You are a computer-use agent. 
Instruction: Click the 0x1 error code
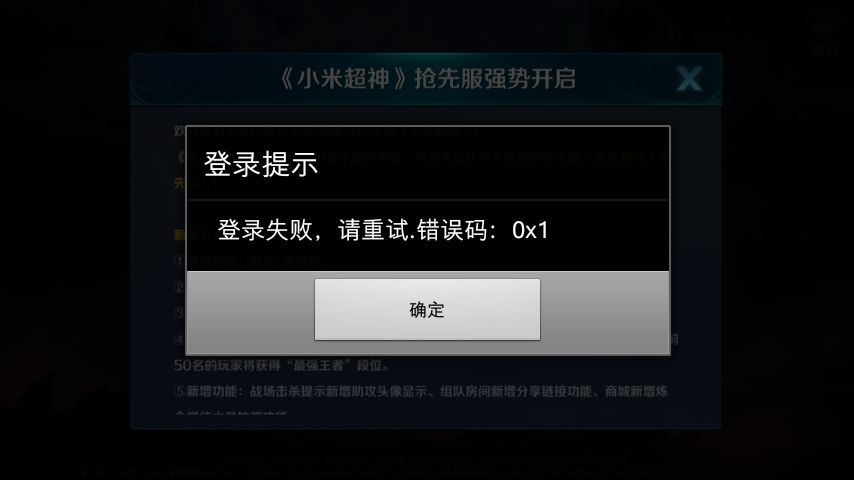[x=530, y=230]
